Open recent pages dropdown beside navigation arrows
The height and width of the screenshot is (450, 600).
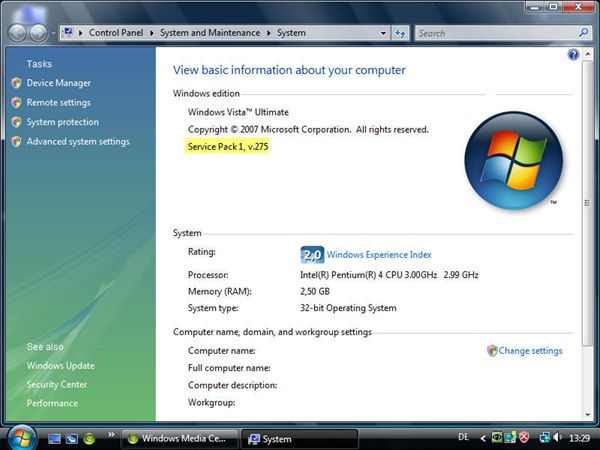(x=53, y=34)
